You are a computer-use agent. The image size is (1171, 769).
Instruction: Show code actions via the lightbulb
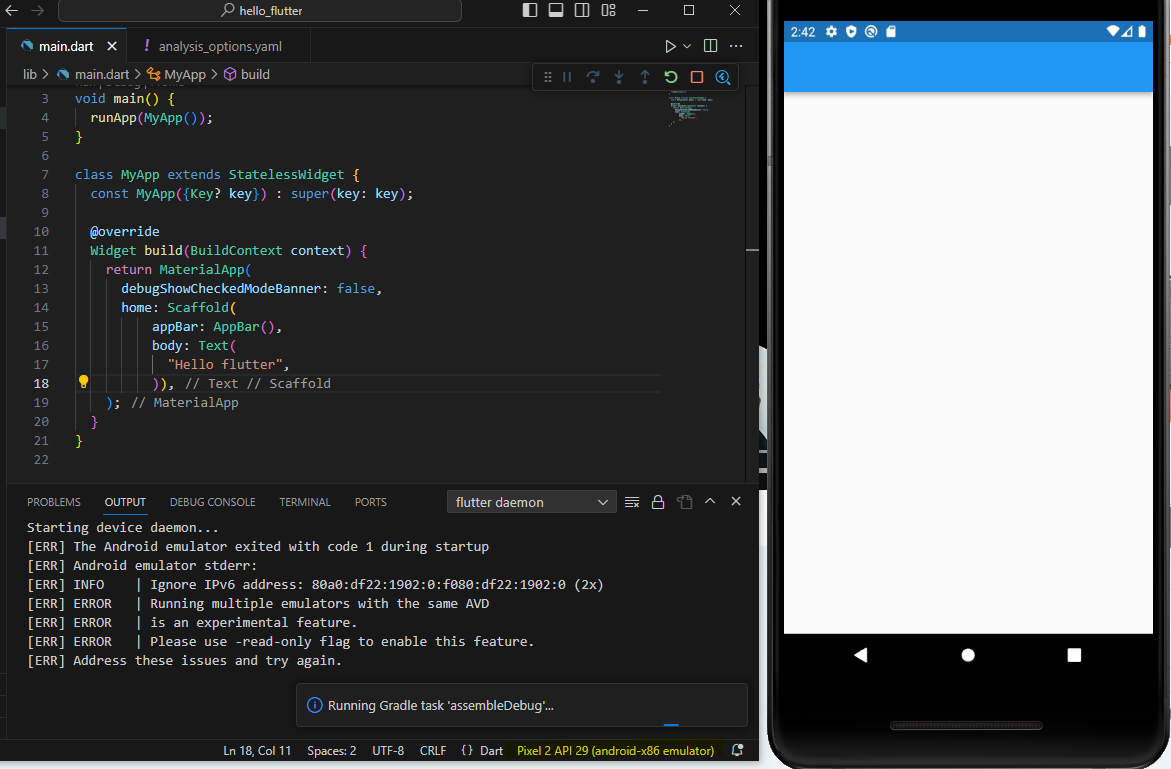pos(84,382)
